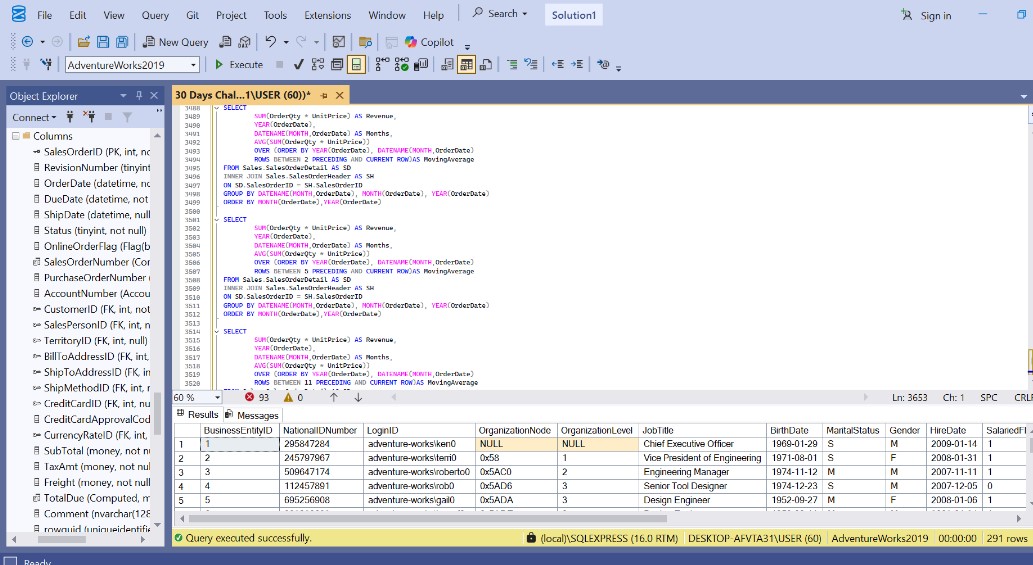Click the connect plug icon in Object Explorer

click(x=69, y=117)
